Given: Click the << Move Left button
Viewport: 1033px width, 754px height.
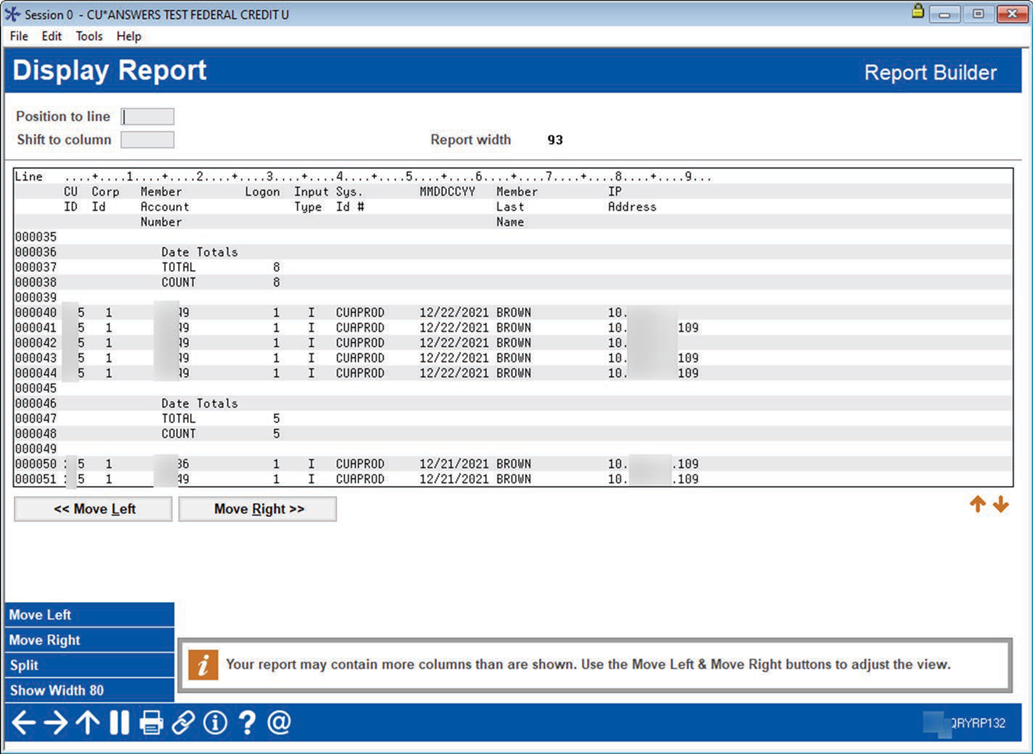Looking at the screenshot, I should 94,509.
